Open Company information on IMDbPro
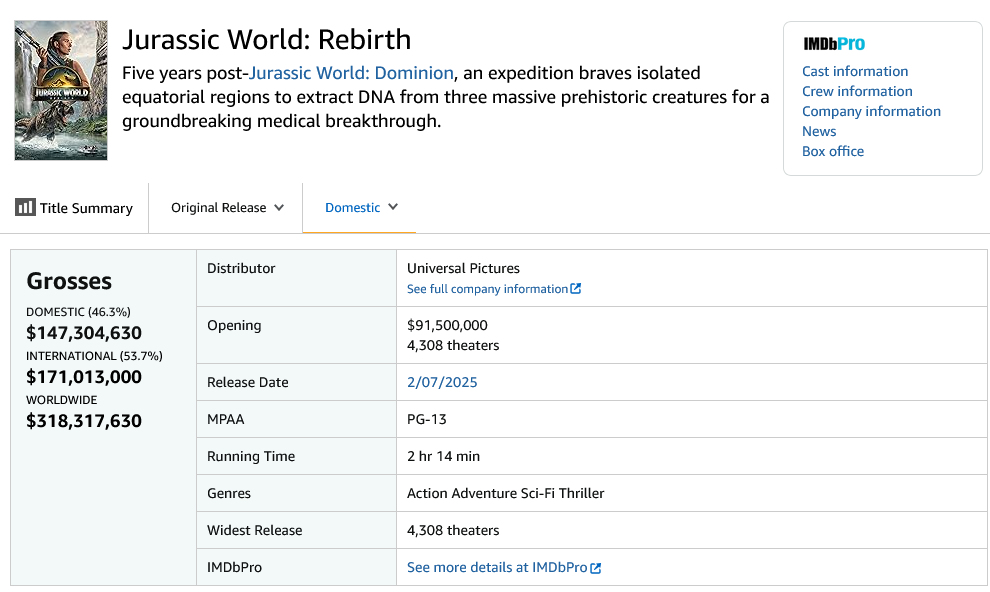The width and height of the screenshot is (990, 592). [871, 111]
